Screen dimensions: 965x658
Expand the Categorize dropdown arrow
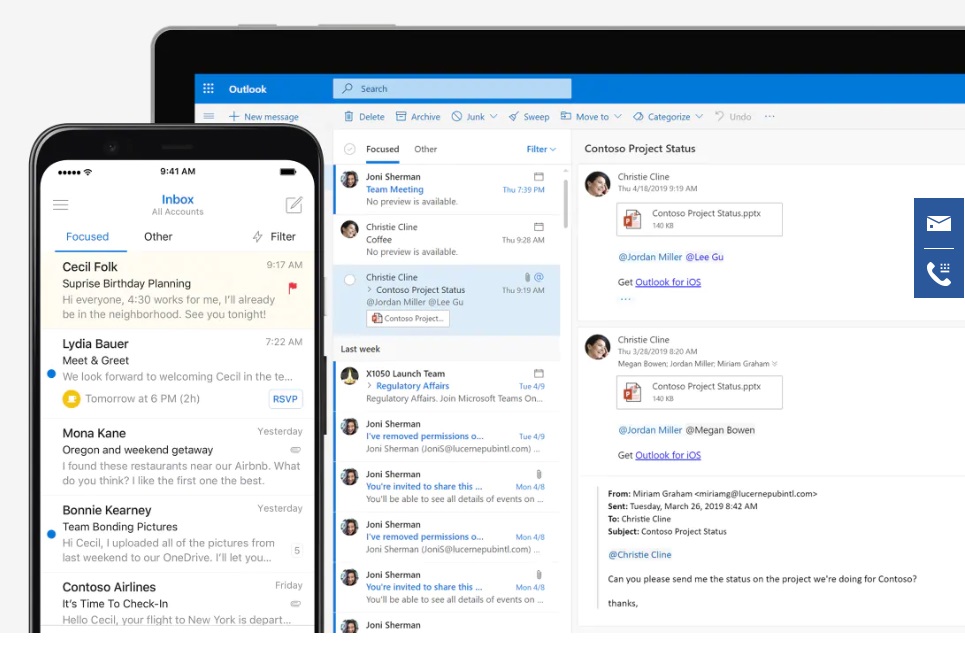point(699,116)
